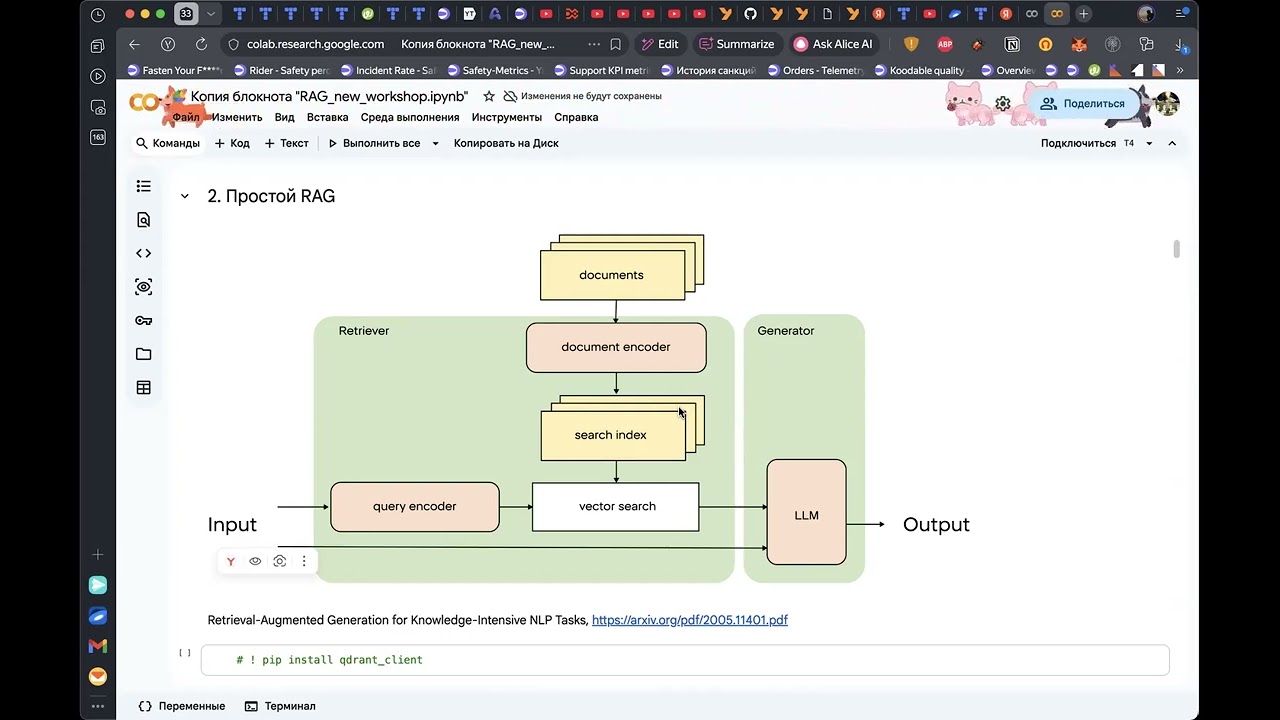Open the 'Выполнить все' dropdown arrow
The width and height of the screenshot is (1280, 720).
click(435, 143)
